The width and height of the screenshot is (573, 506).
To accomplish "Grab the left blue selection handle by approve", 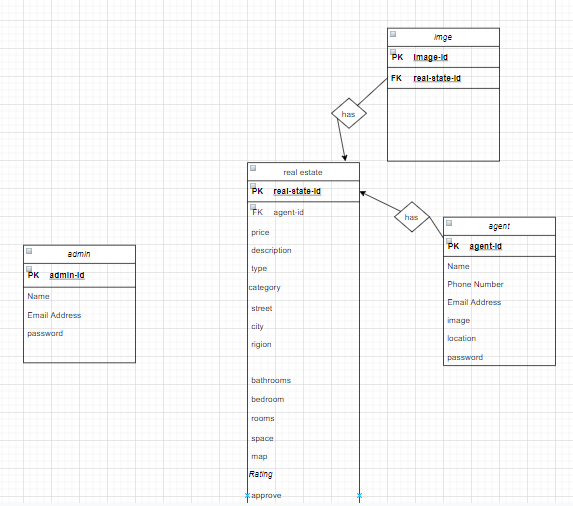I will [x=247, y=495].
